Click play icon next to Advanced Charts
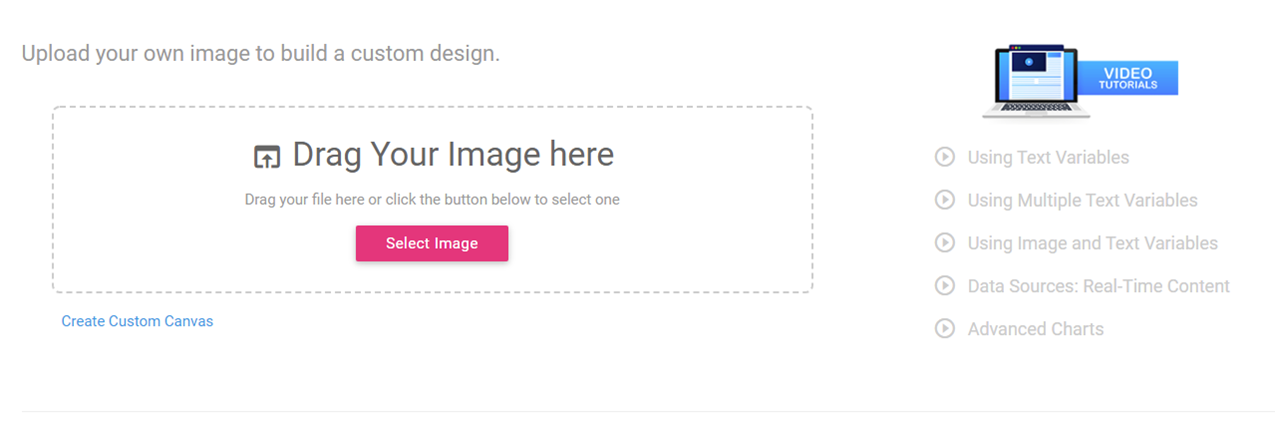 944,329
